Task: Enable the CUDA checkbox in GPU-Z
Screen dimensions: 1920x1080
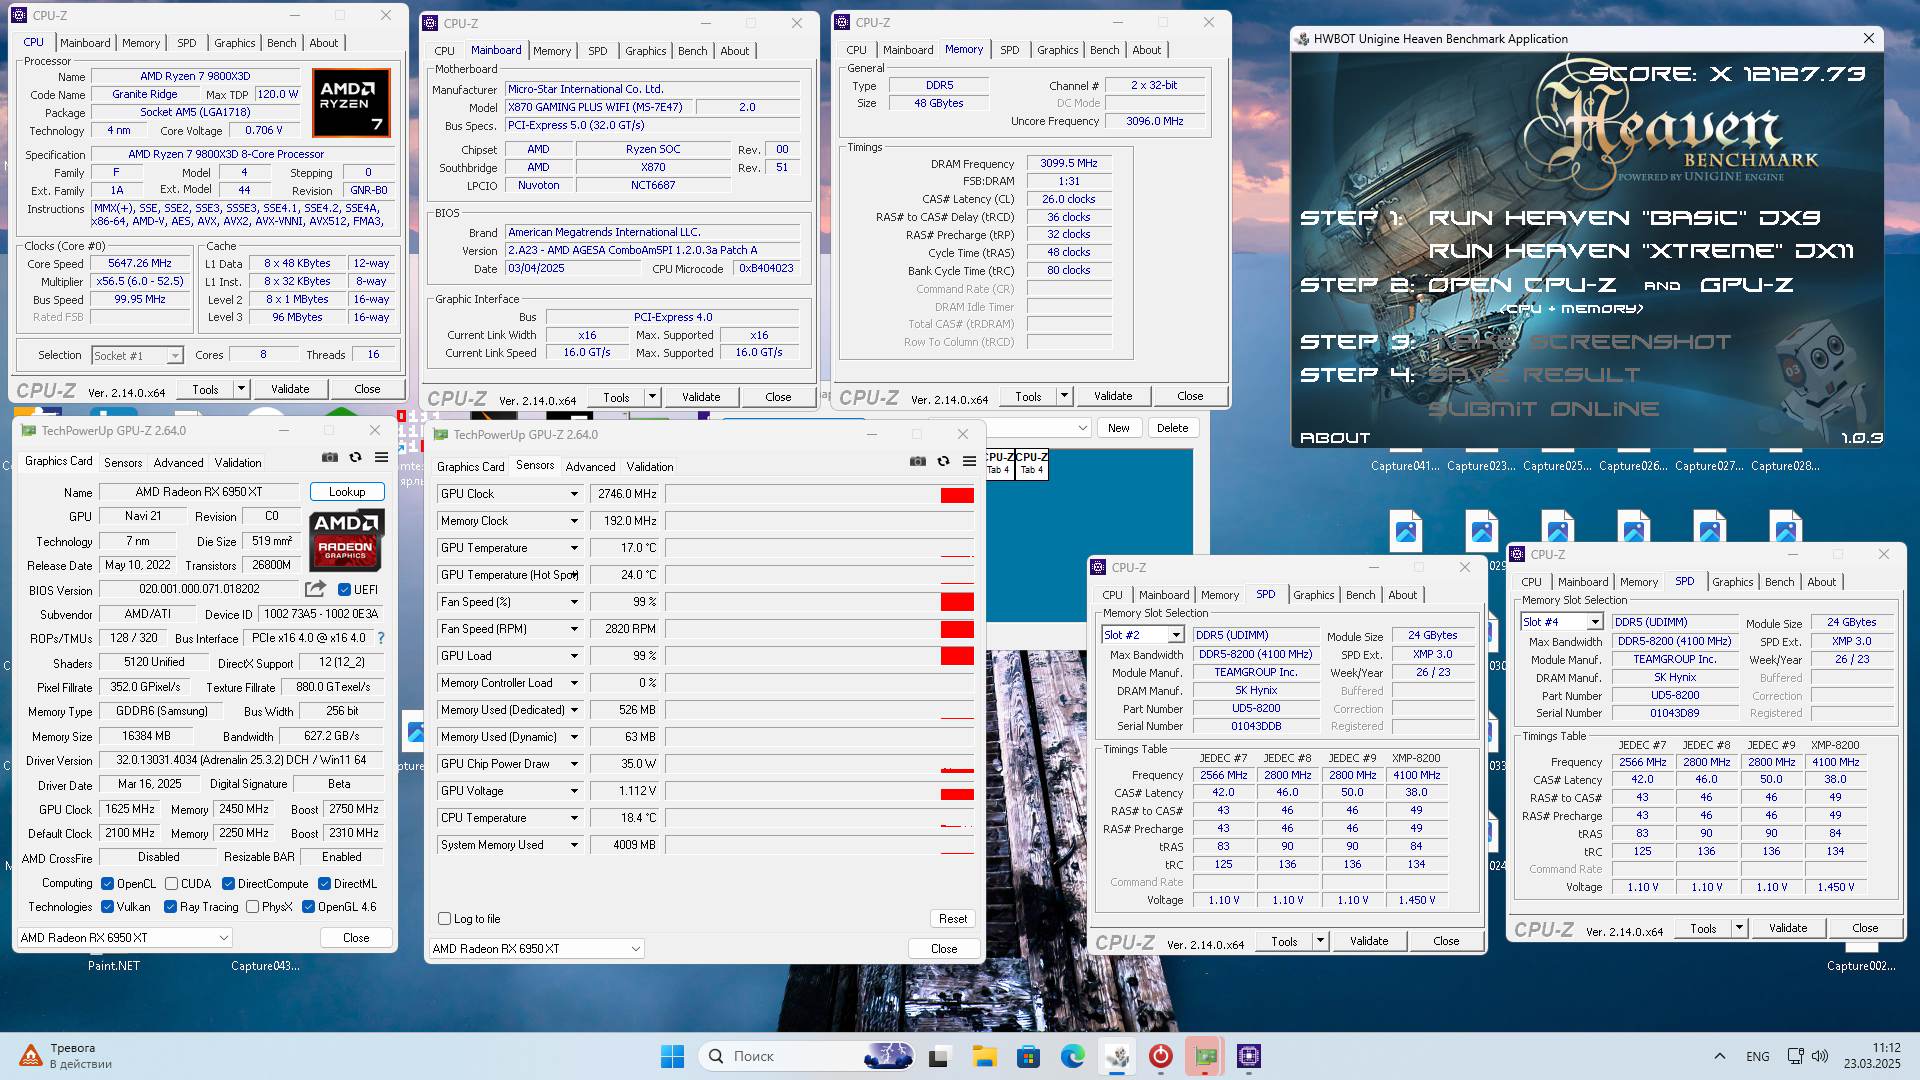Action: [172, 884]
